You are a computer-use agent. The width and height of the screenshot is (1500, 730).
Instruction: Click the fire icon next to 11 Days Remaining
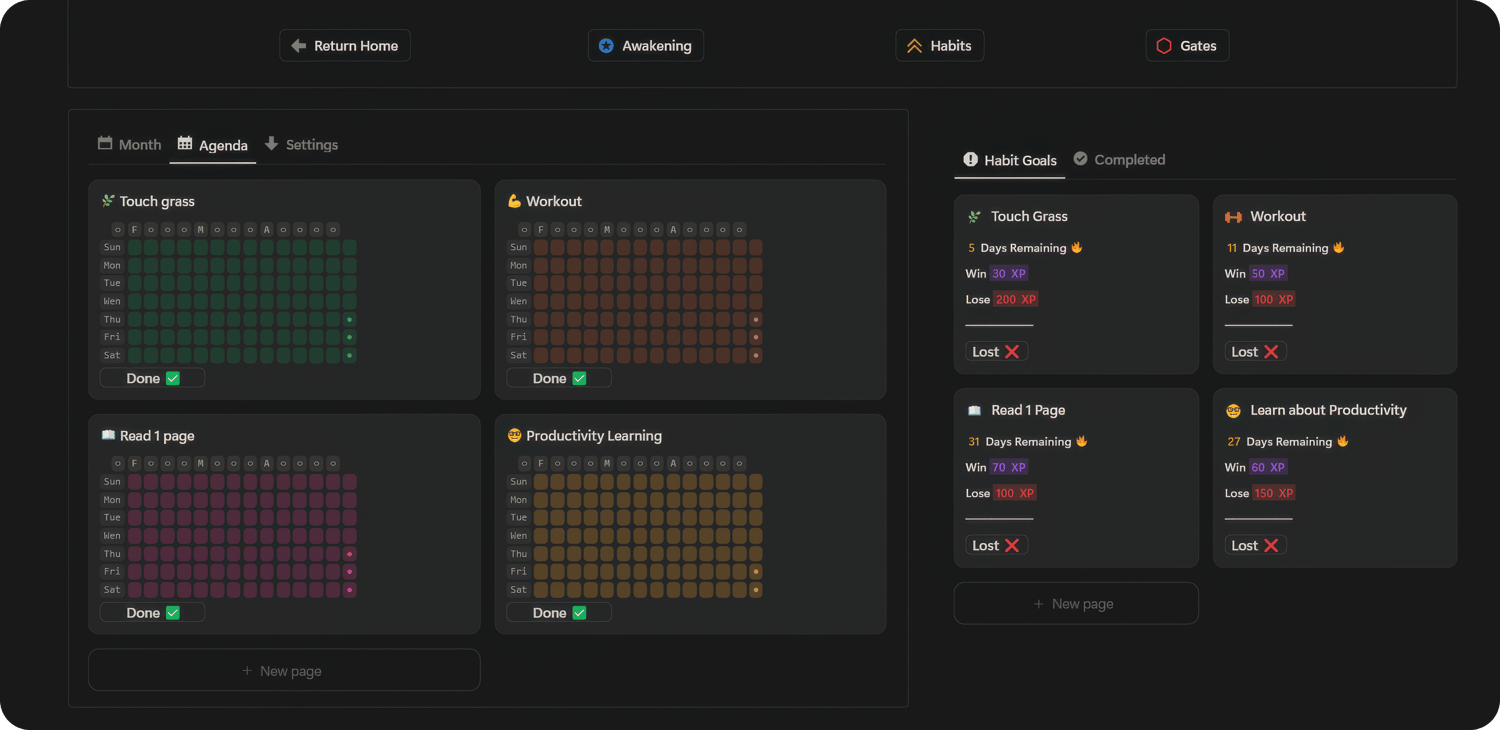[x=1339, y=247]
